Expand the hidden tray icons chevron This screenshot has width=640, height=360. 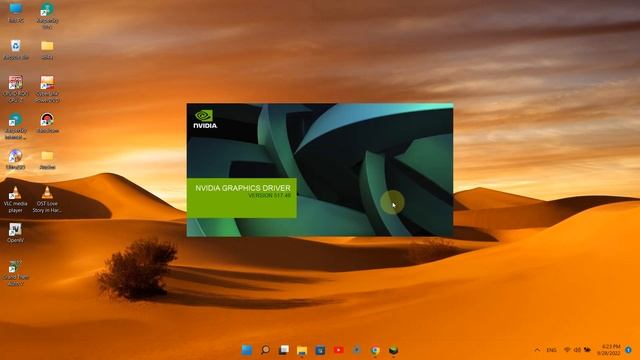[537, 350]
